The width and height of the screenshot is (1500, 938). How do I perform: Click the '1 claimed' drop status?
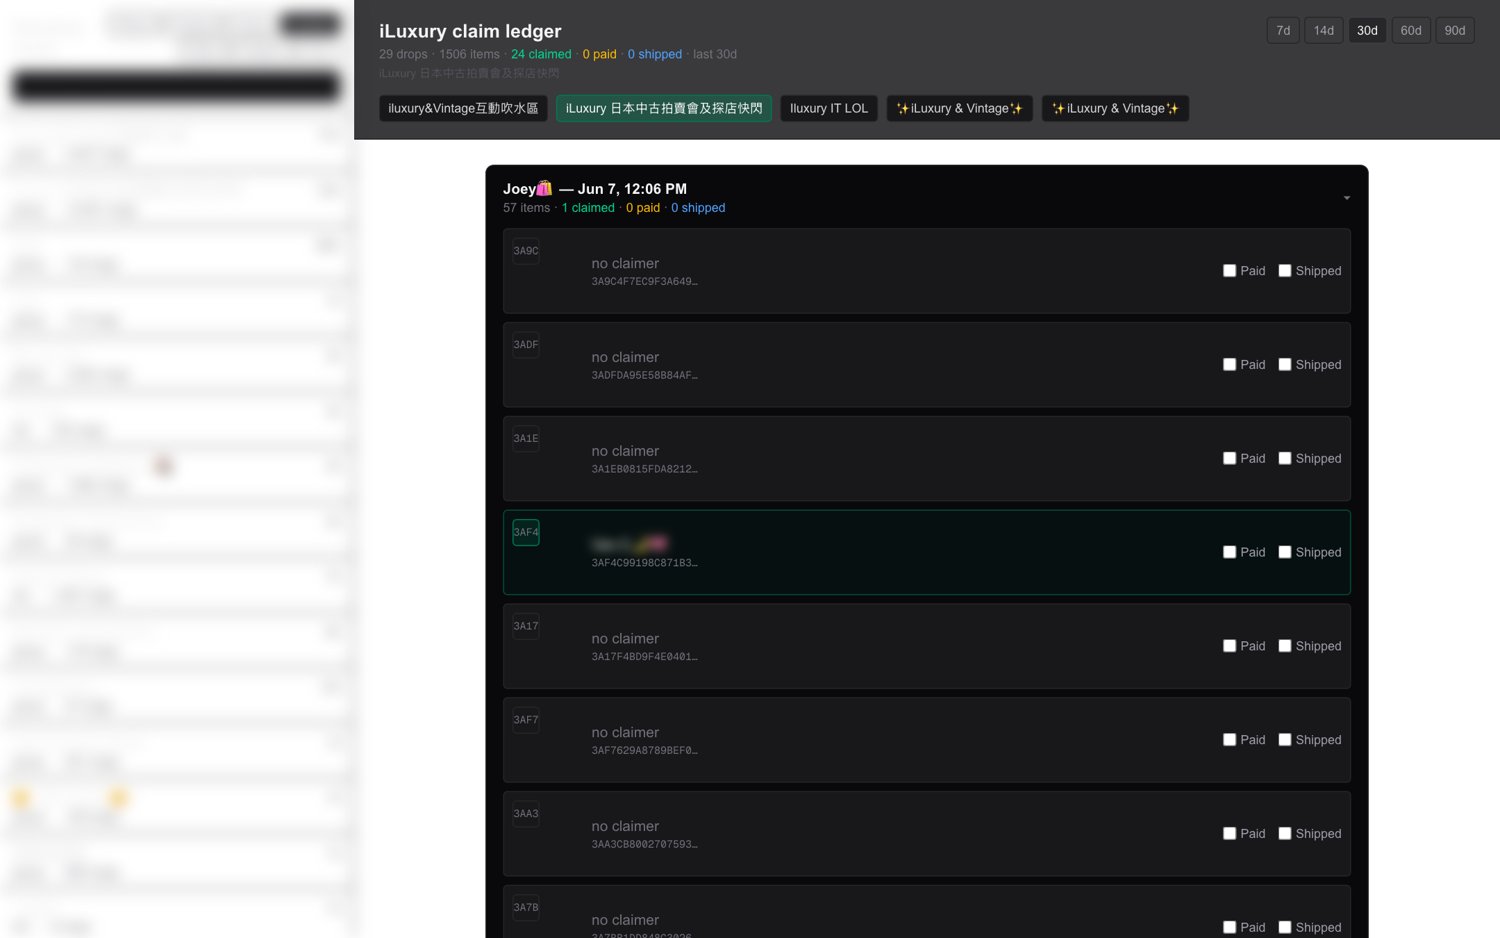(x=588, y=208)
